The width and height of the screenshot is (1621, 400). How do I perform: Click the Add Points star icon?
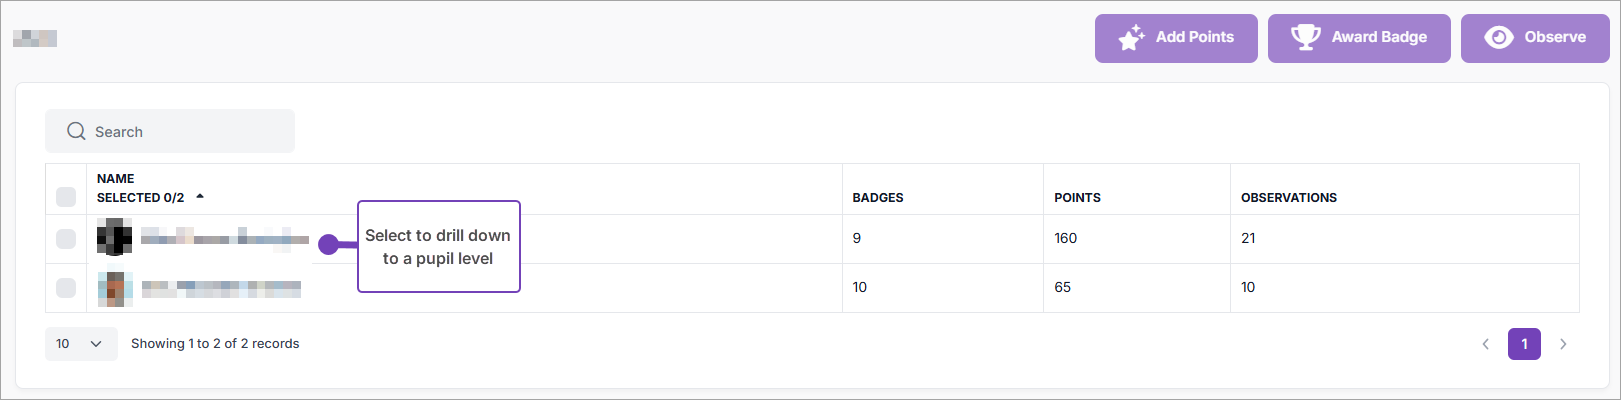[x=1132, y=38]
